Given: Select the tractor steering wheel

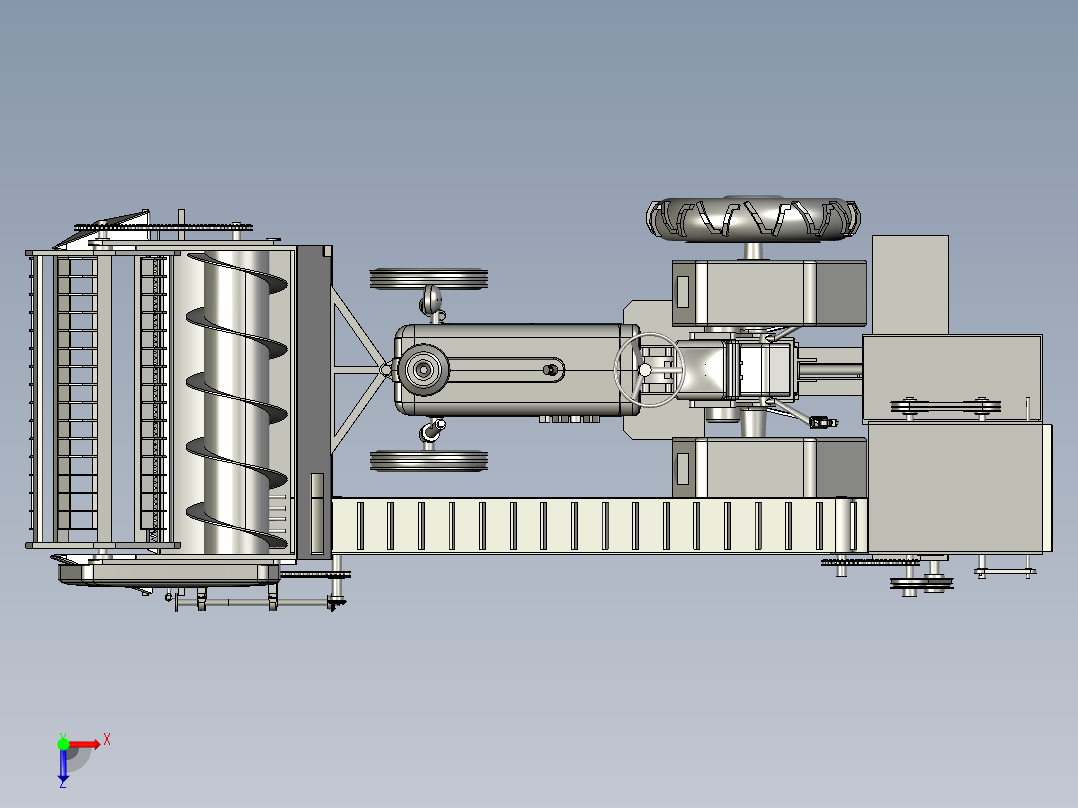Looking at the screenshot, I should point(648,370).
